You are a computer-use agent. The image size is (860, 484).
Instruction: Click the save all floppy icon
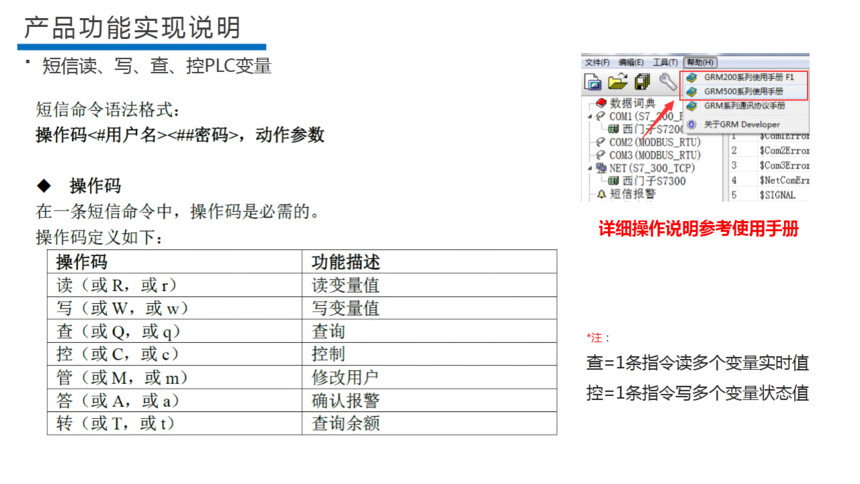[x=642, y=82]
